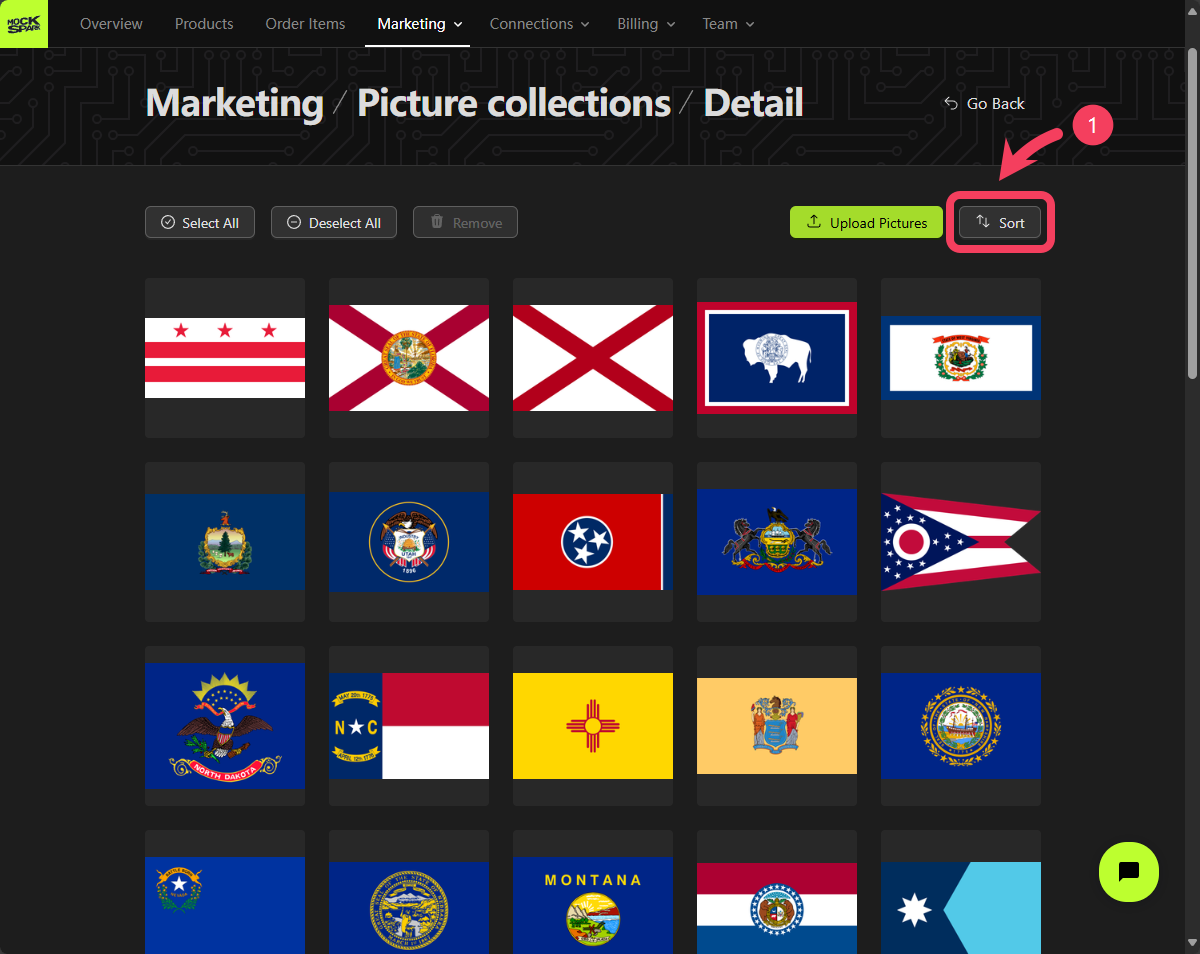Click the Remove button
Image resolution: width=1200 pixels, height=954 pixels.
coord(465,222)
